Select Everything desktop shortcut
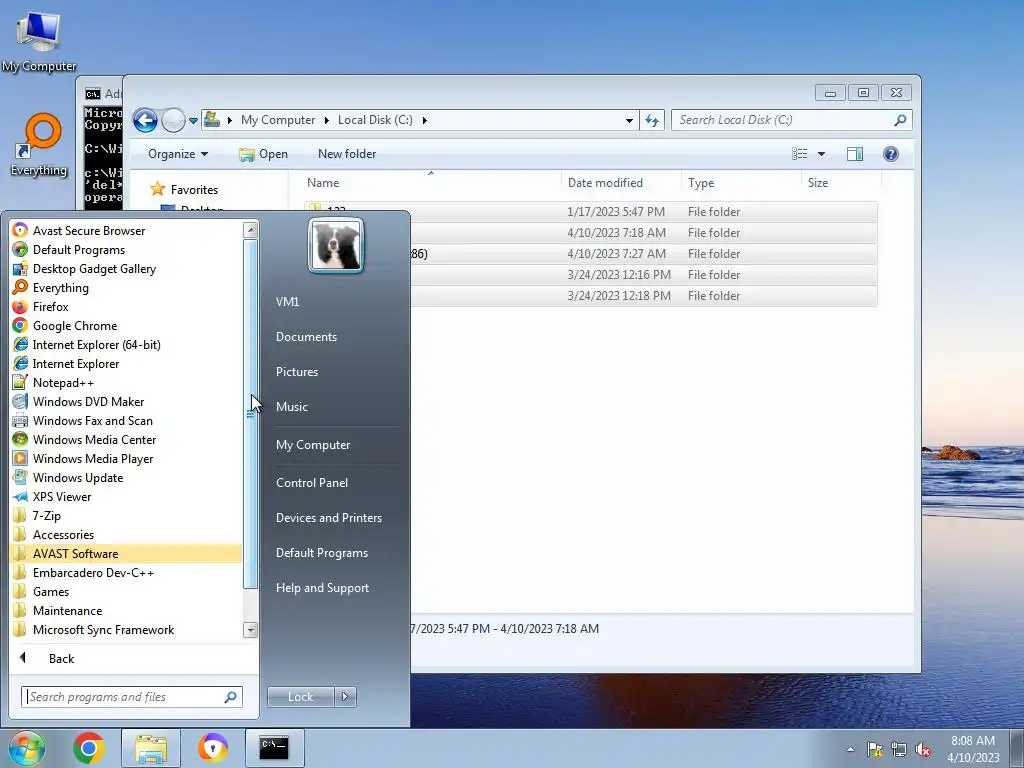1024x768 pixels. click(39, 145)
